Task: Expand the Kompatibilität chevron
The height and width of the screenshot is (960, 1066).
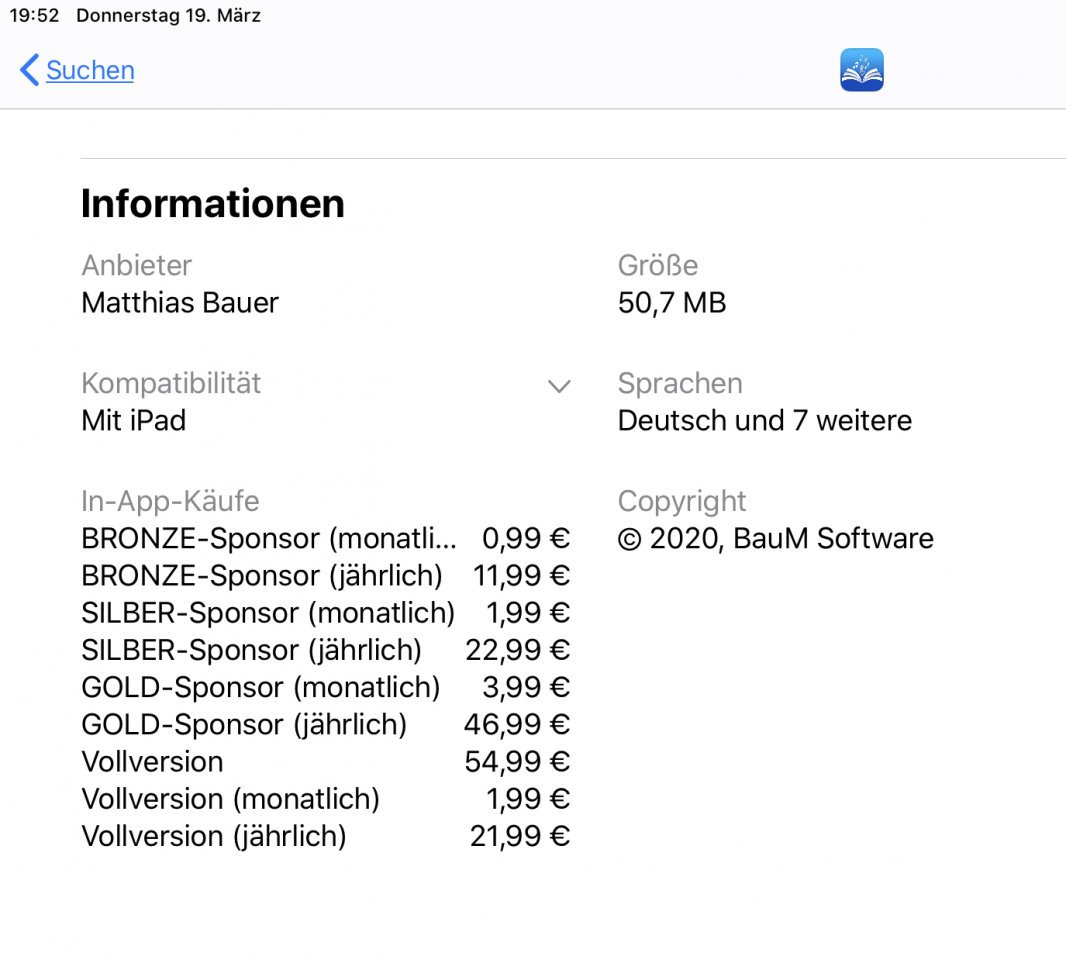Action: pos(559,386)
